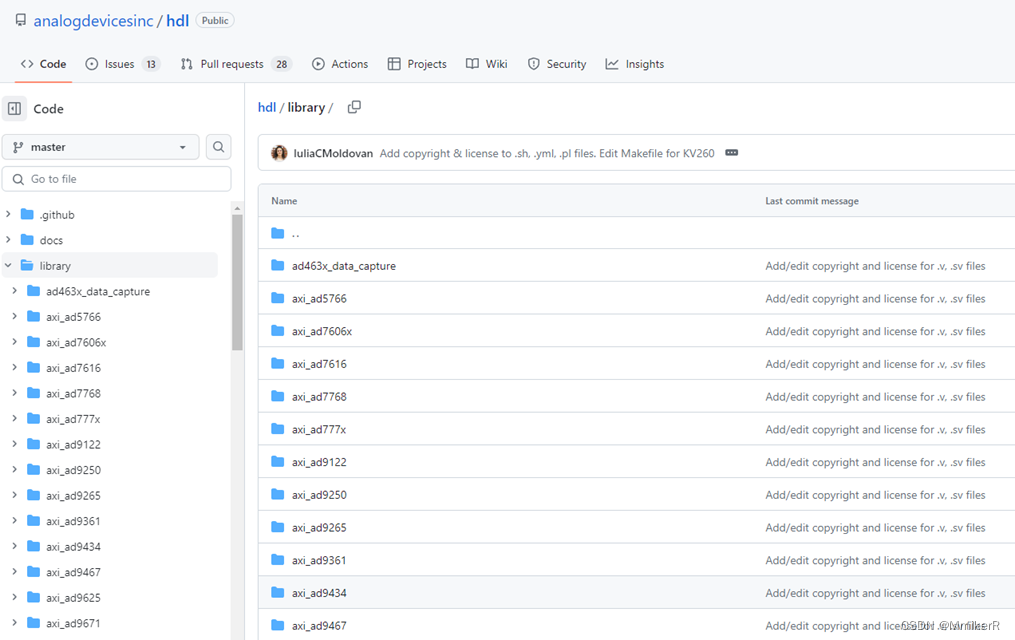Click the folder icon of axi_ad7606x in the file list
The height and width of the screenshot is (640, 1015).
(x=278, y=331)
